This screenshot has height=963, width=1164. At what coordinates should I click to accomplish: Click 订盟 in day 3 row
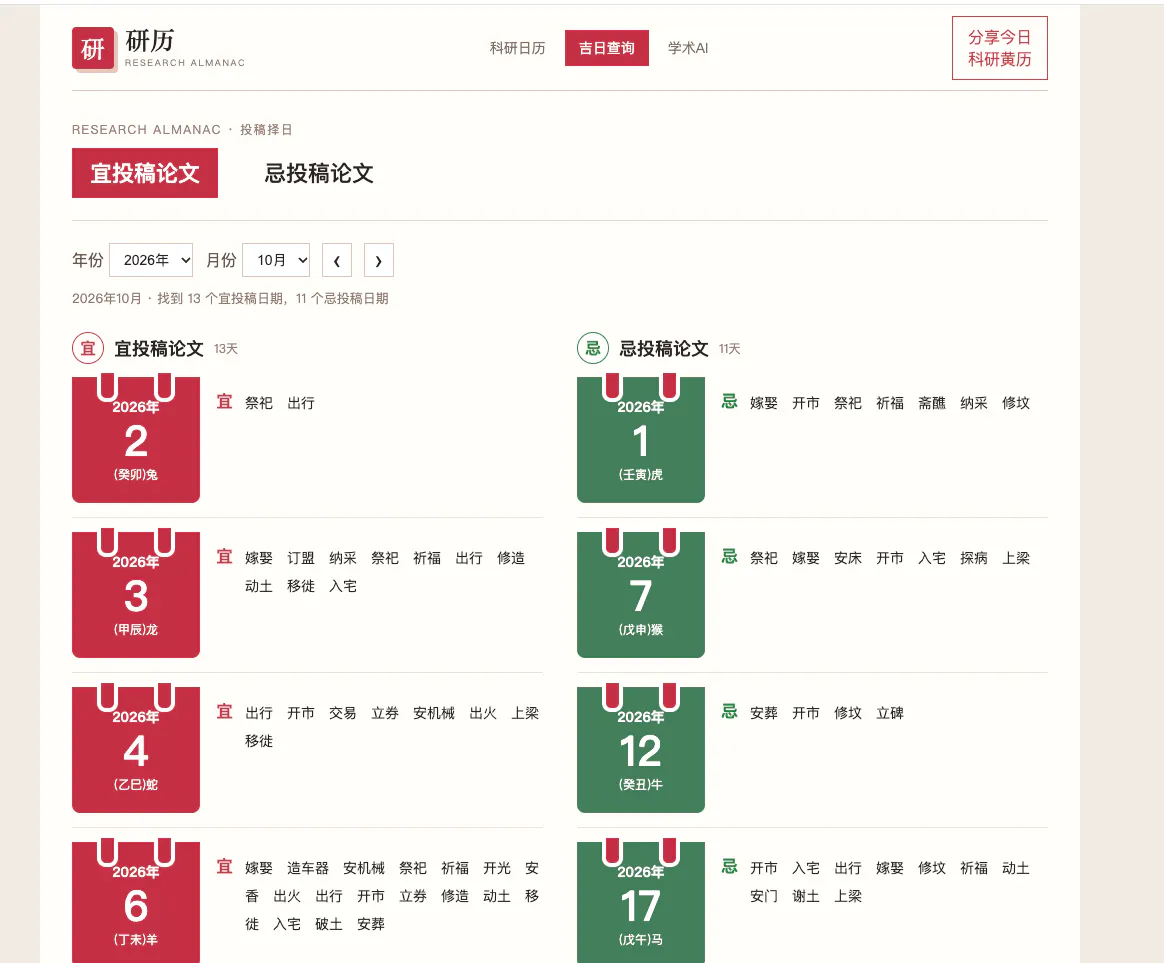[x=301, y=558]
